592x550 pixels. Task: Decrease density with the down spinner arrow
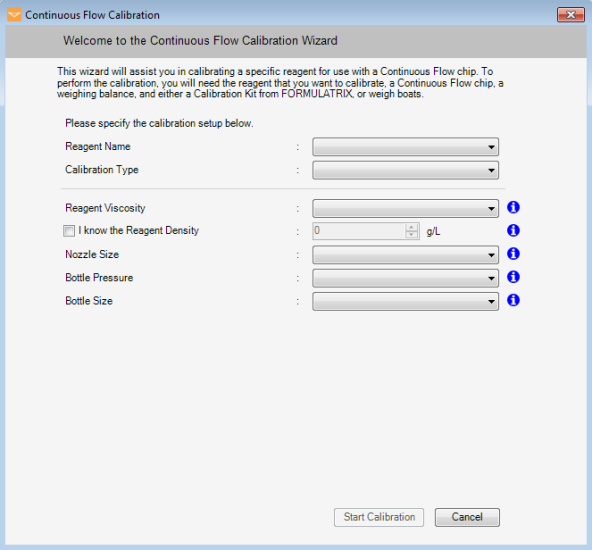[411, 235]
